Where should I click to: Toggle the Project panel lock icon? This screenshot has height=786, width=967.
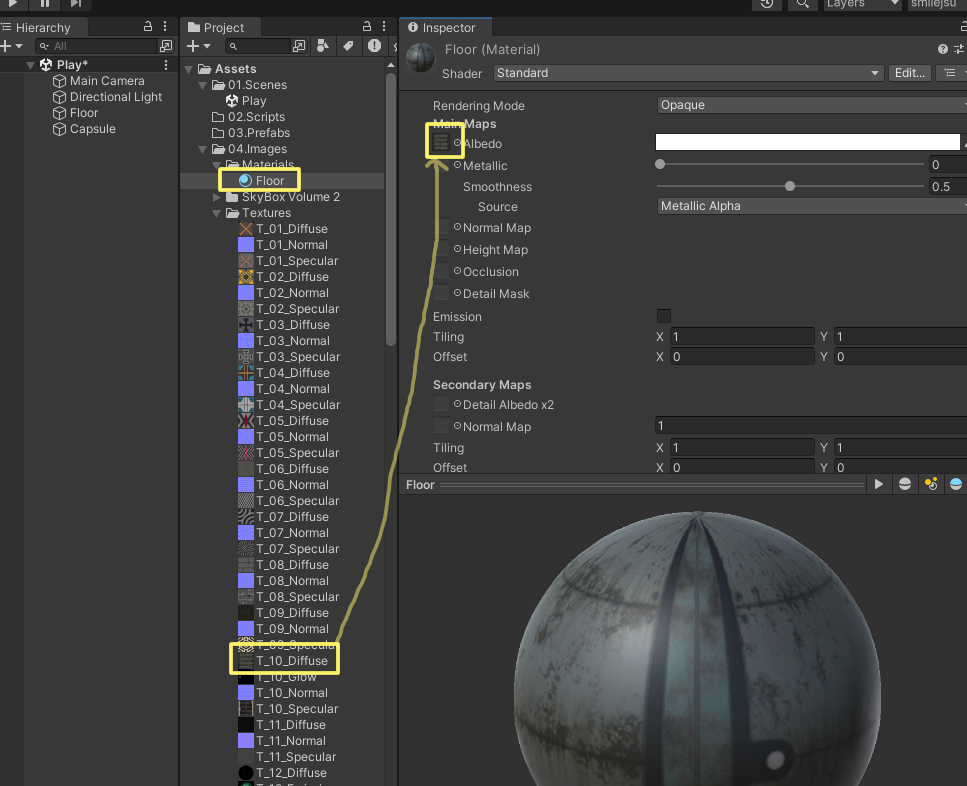tap(367, 27)
